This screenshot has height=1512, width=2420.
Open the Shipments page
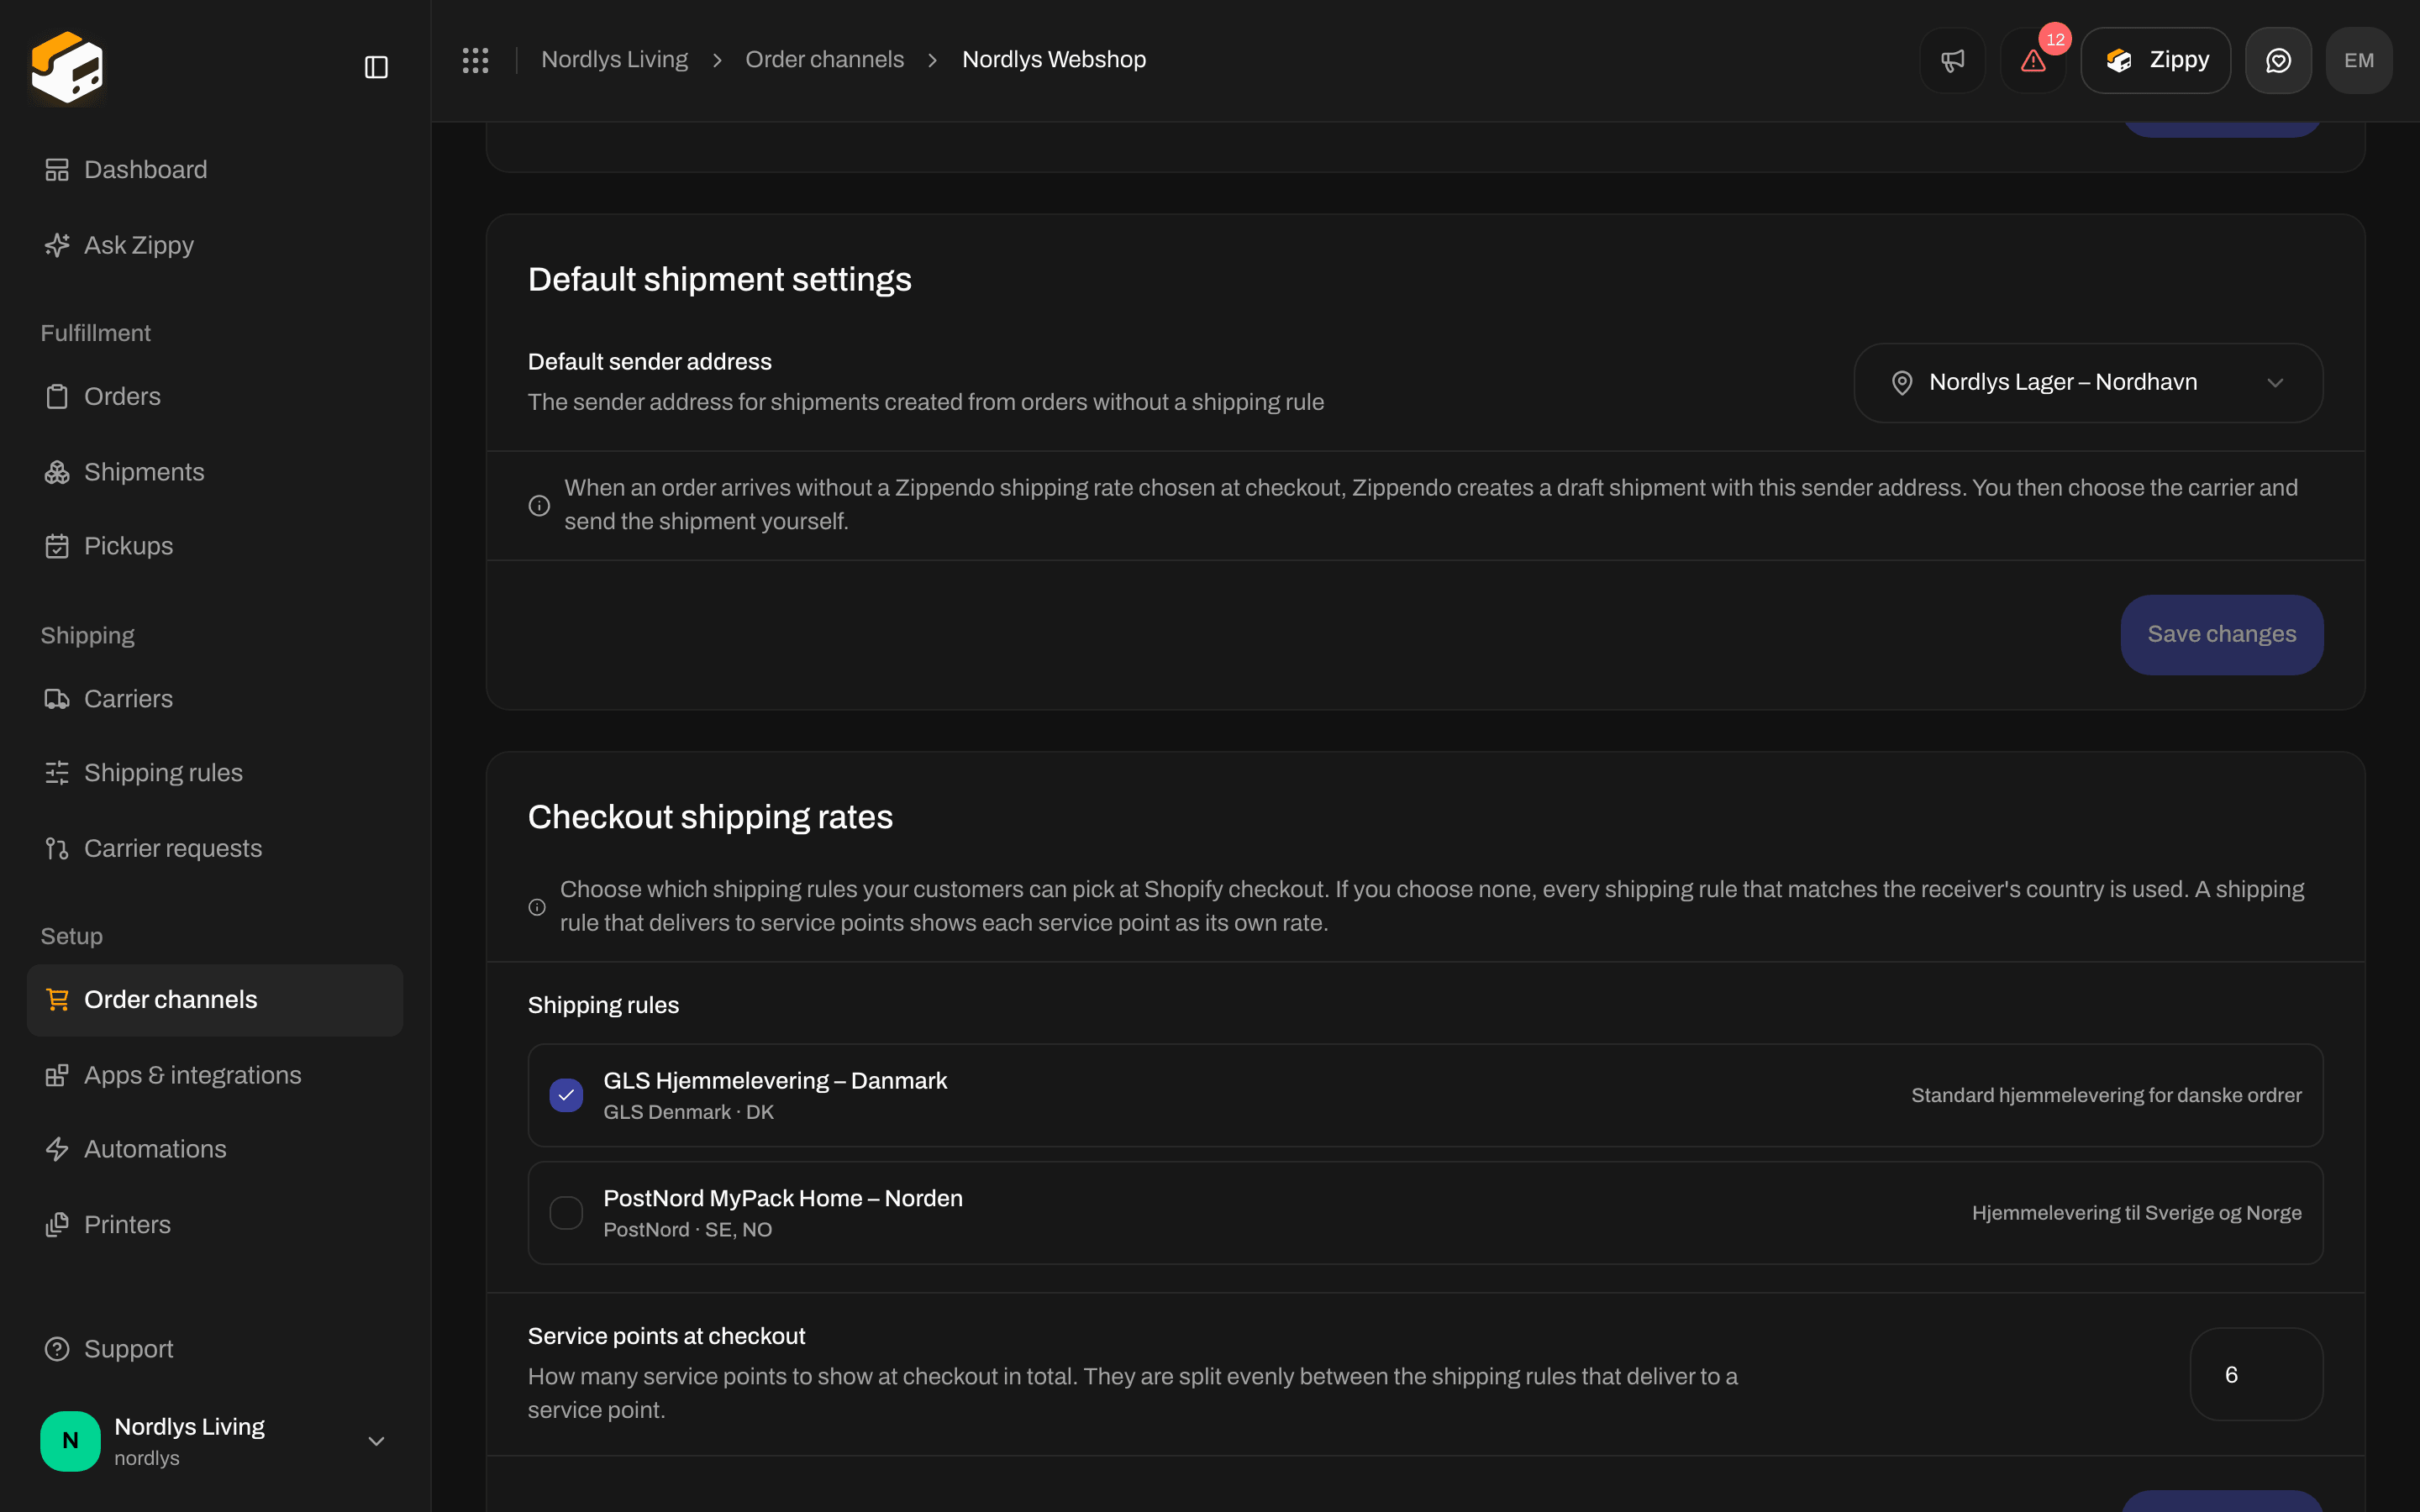click(x=215, y=472)
